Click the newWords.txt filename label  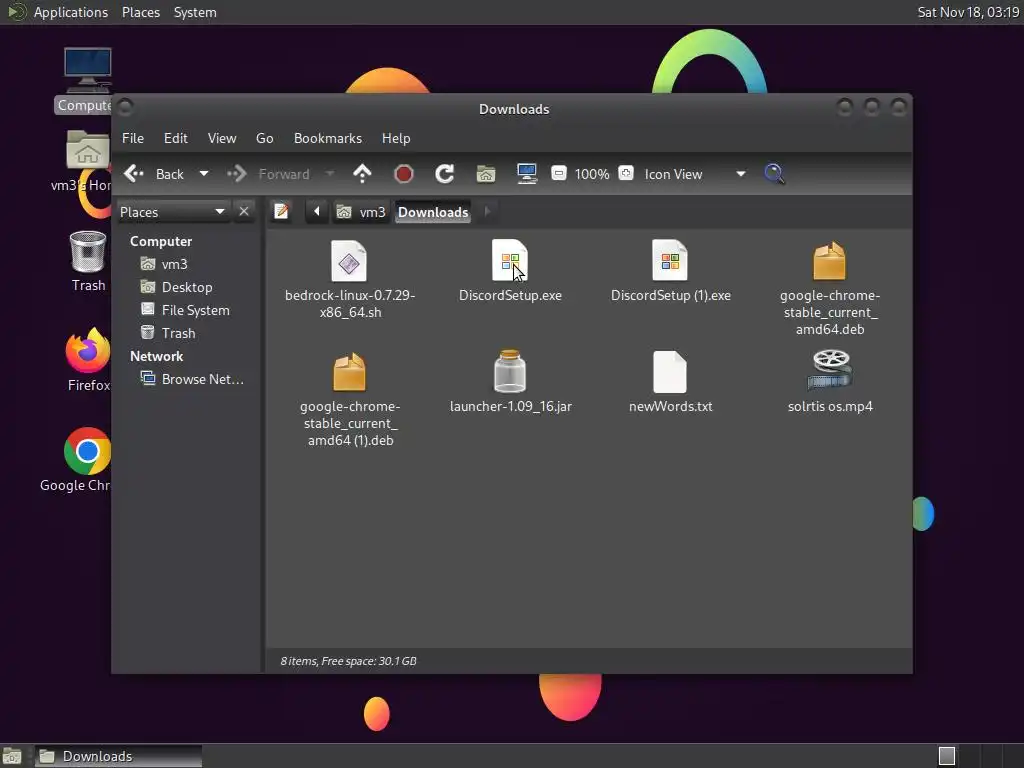(x=670, y=406)
